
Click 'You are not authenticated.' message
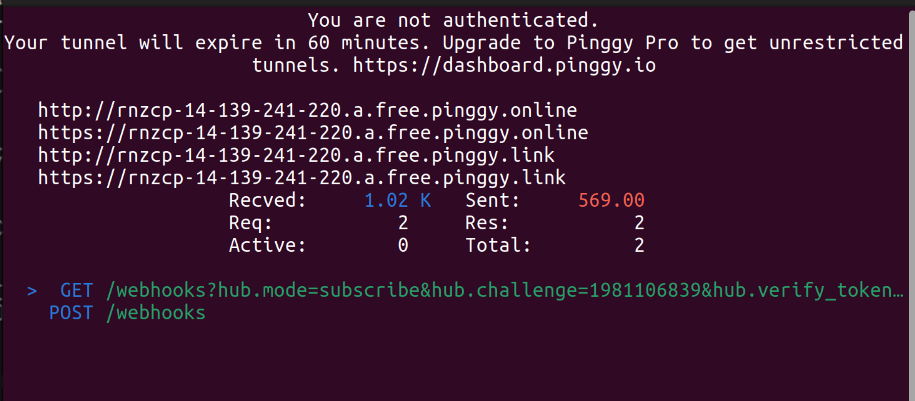tap(453, 21)
